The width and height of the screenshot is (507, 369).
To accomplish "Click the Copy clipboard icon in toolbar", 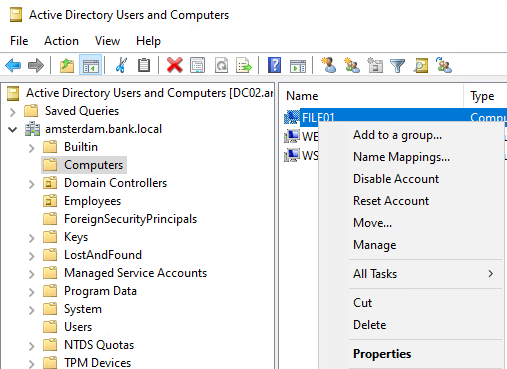I will [x=144, y=65].
